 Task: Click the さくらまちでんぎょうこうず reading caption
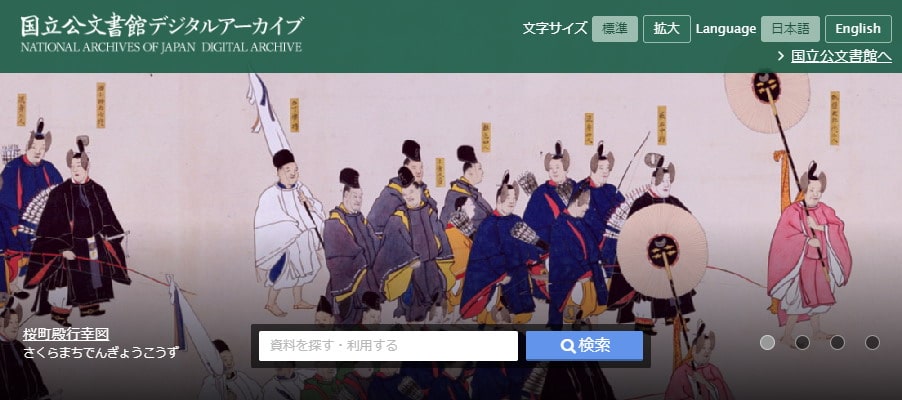coord(101,352)
